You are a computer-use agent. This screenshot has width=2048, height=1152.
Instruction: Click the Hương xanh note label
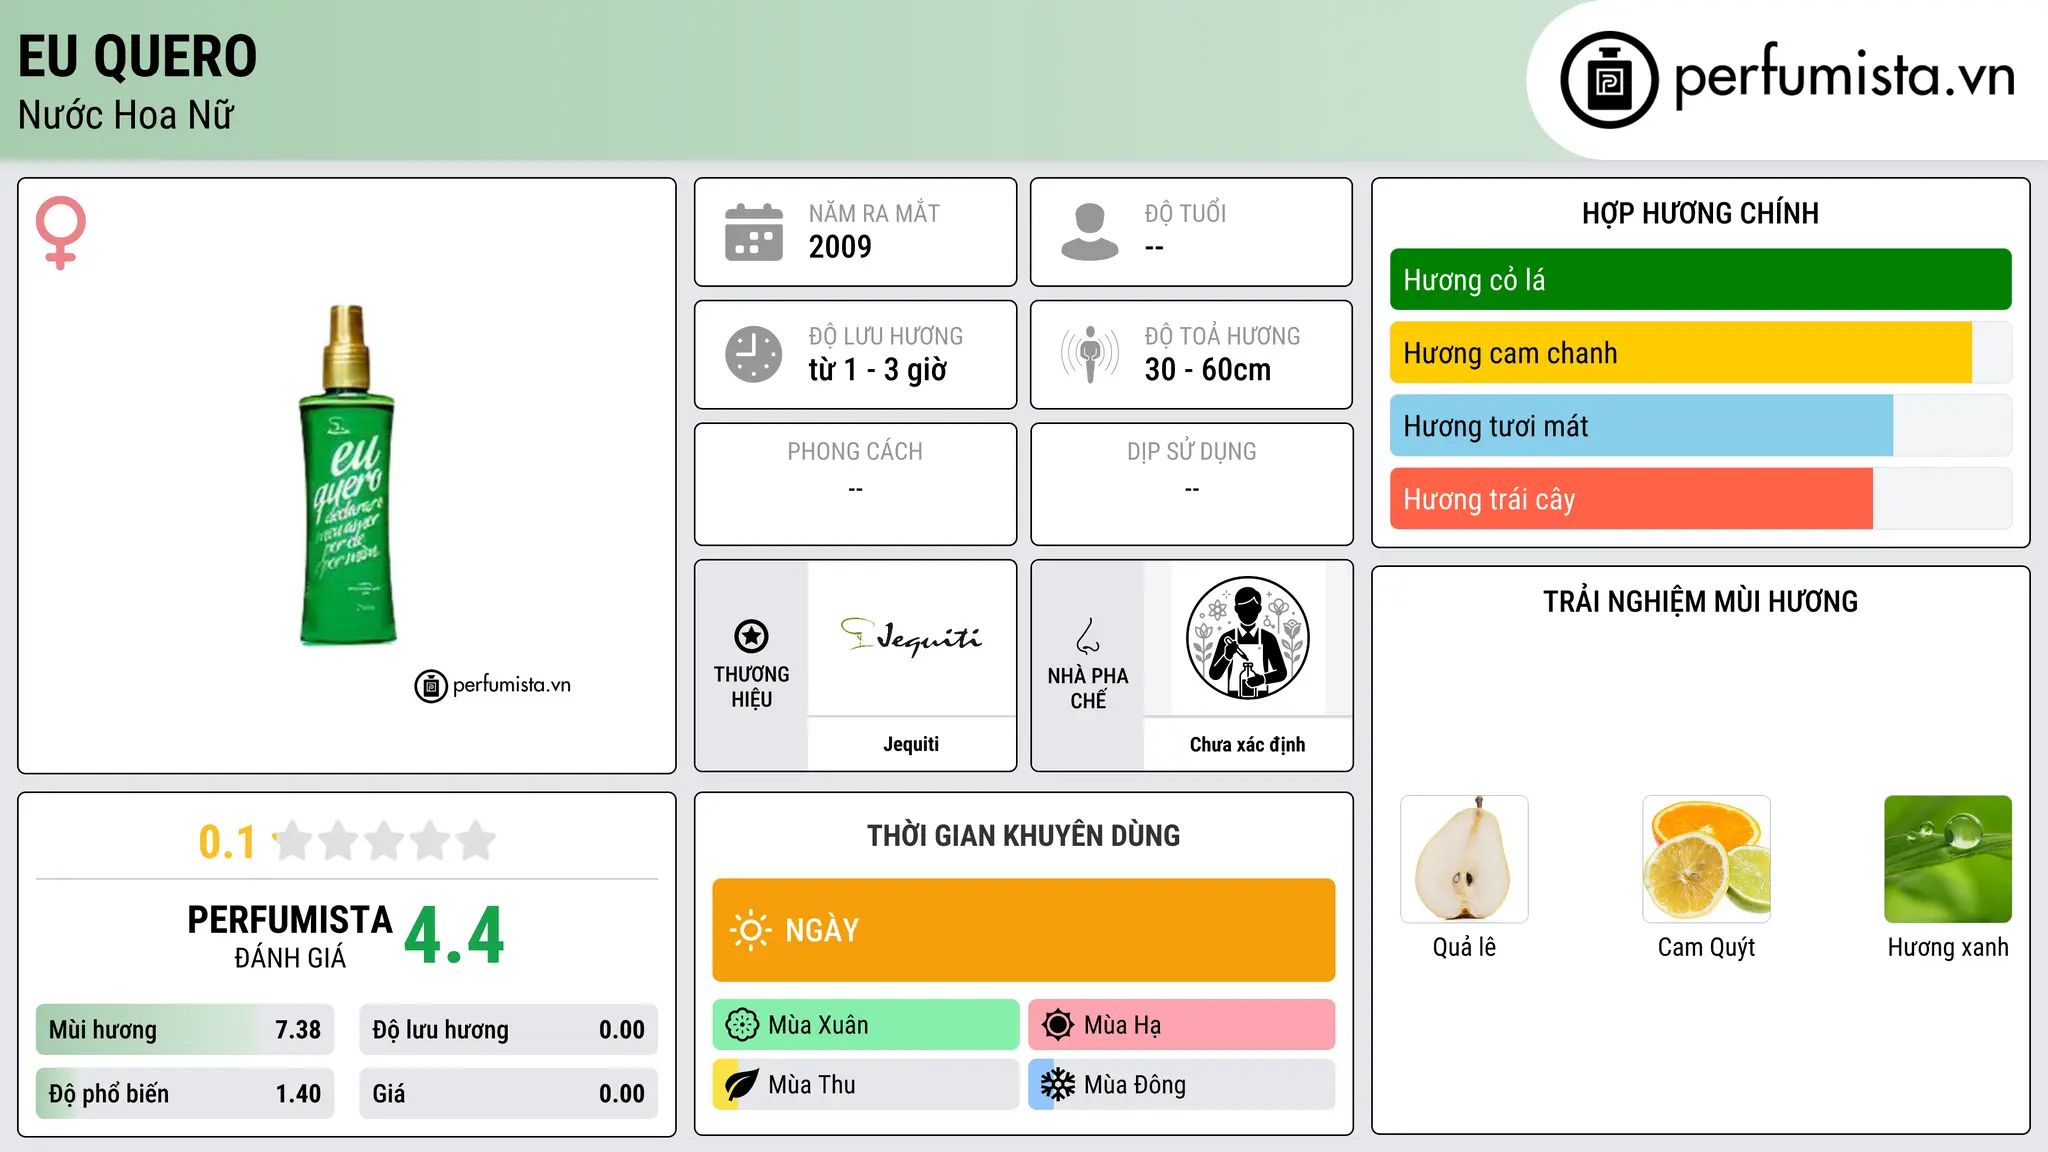point(1948,947)
